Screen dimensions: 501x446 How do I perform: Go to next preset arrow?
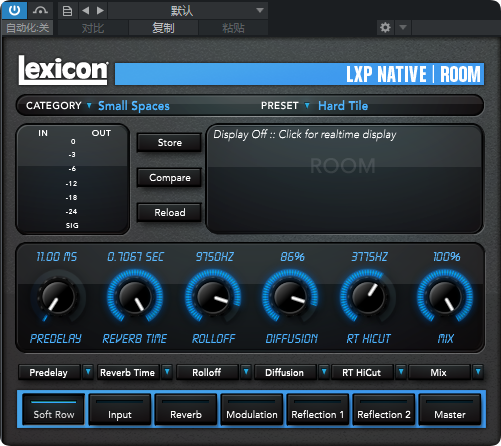(100, 11)
